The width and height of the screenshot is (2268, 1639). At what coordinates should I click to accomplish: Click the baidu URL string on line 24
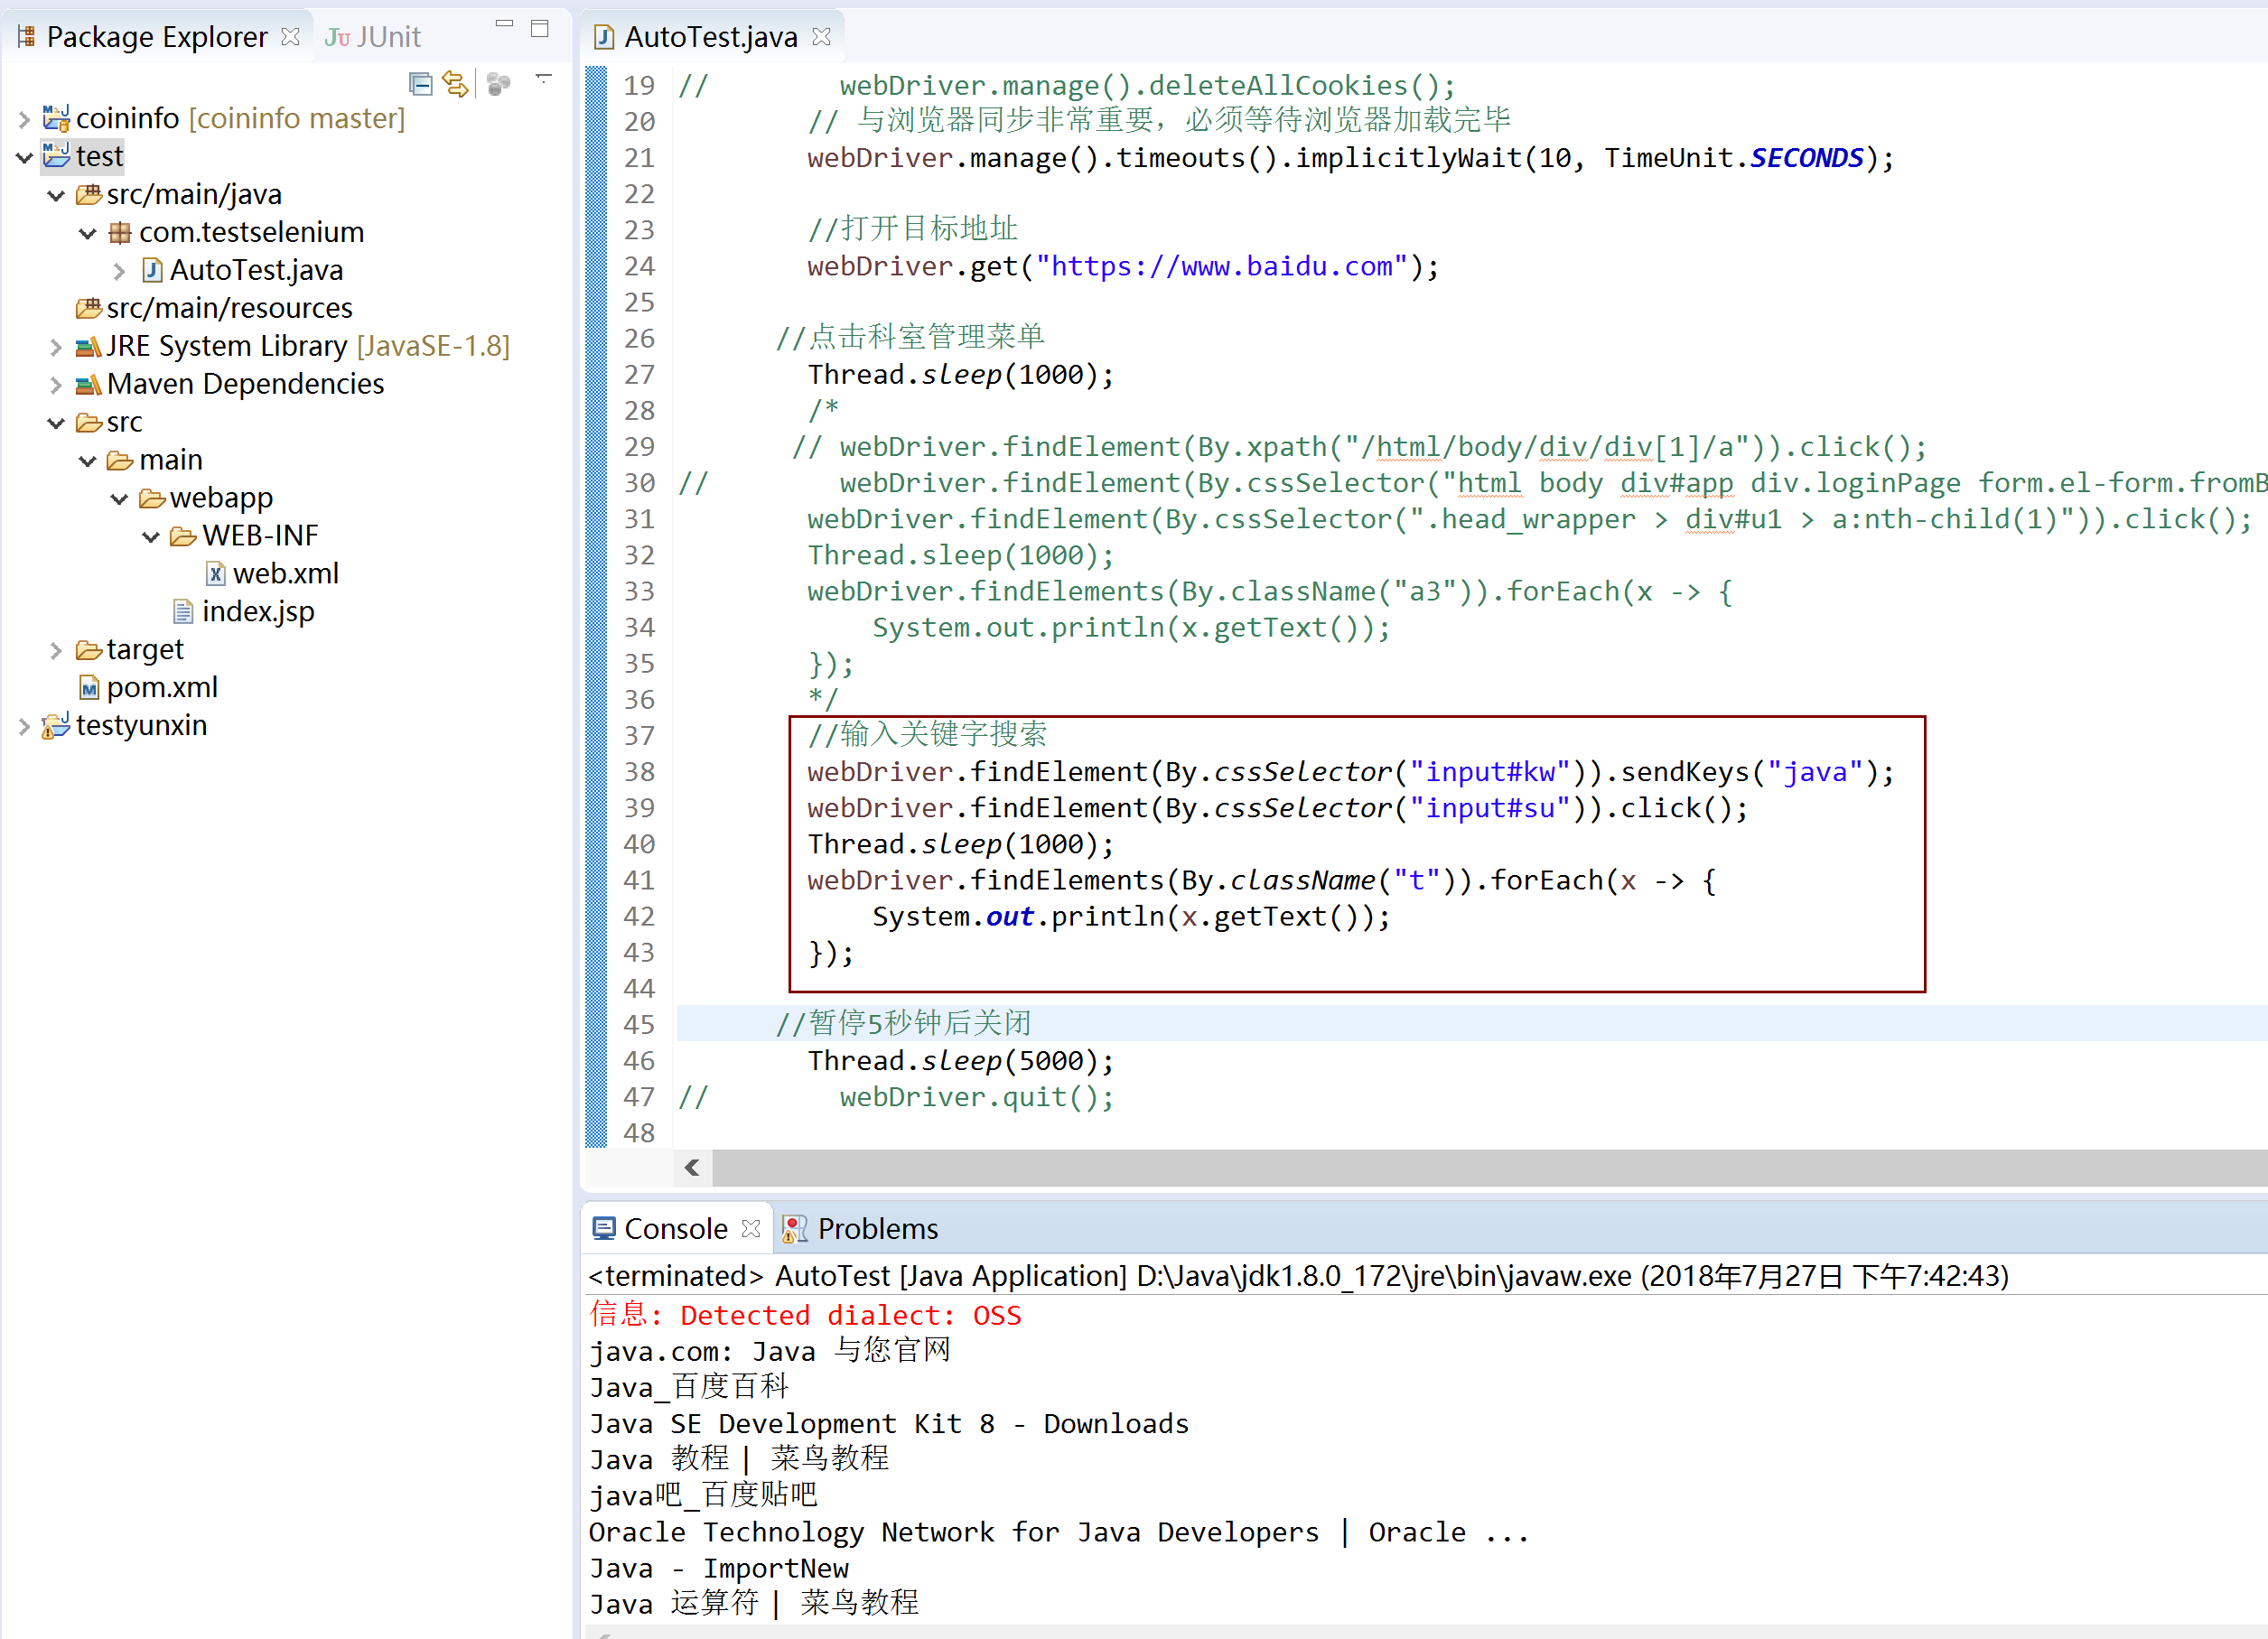[1221, 267]
